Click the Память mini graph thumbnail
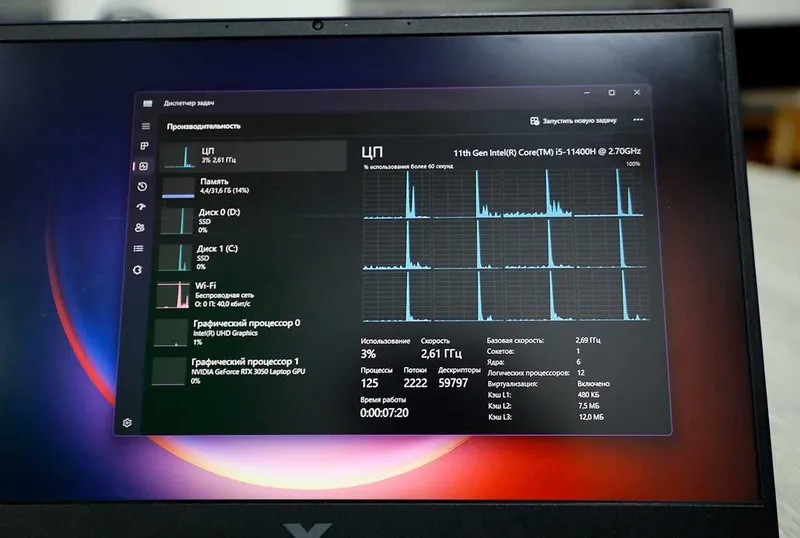 click(x=179, y=188)
